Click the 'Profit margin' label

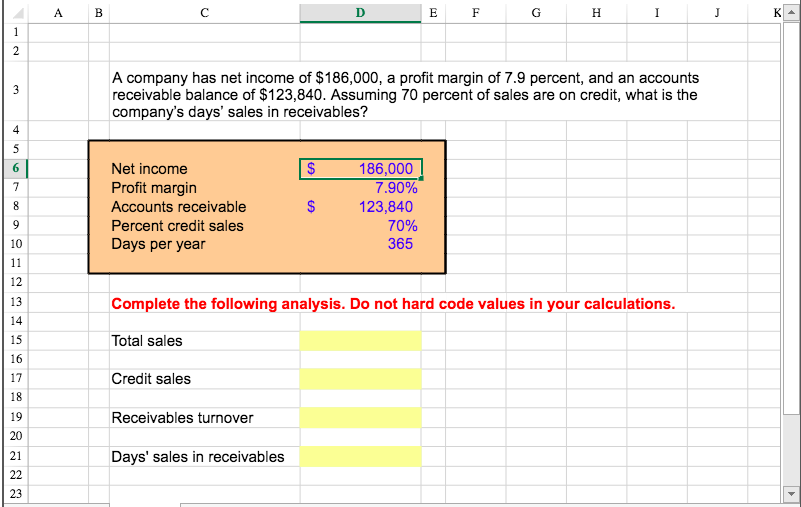154,188
